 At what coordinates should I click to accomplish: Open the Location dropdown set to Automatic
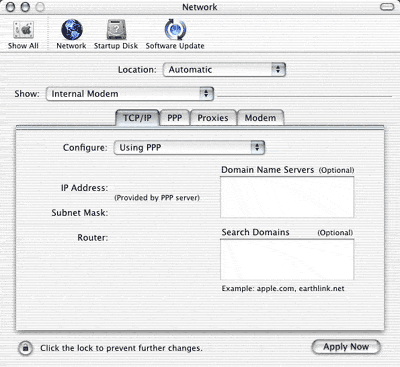tap(224, 70)
